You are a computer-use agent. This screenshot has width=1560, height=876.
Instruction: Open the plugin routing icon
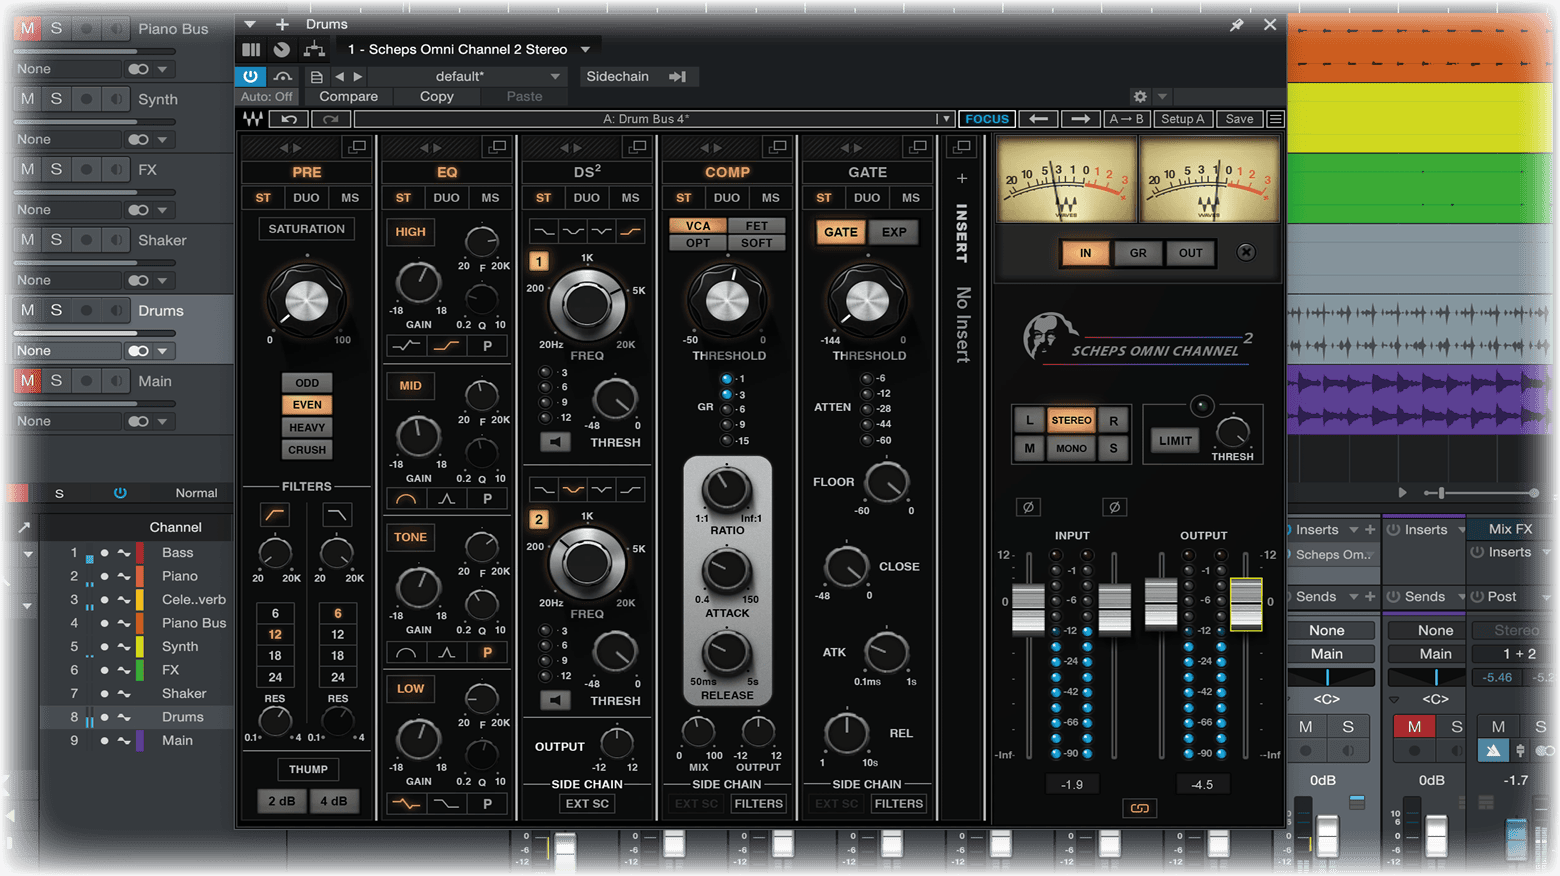pyautogui.click(x=314, y=49)
